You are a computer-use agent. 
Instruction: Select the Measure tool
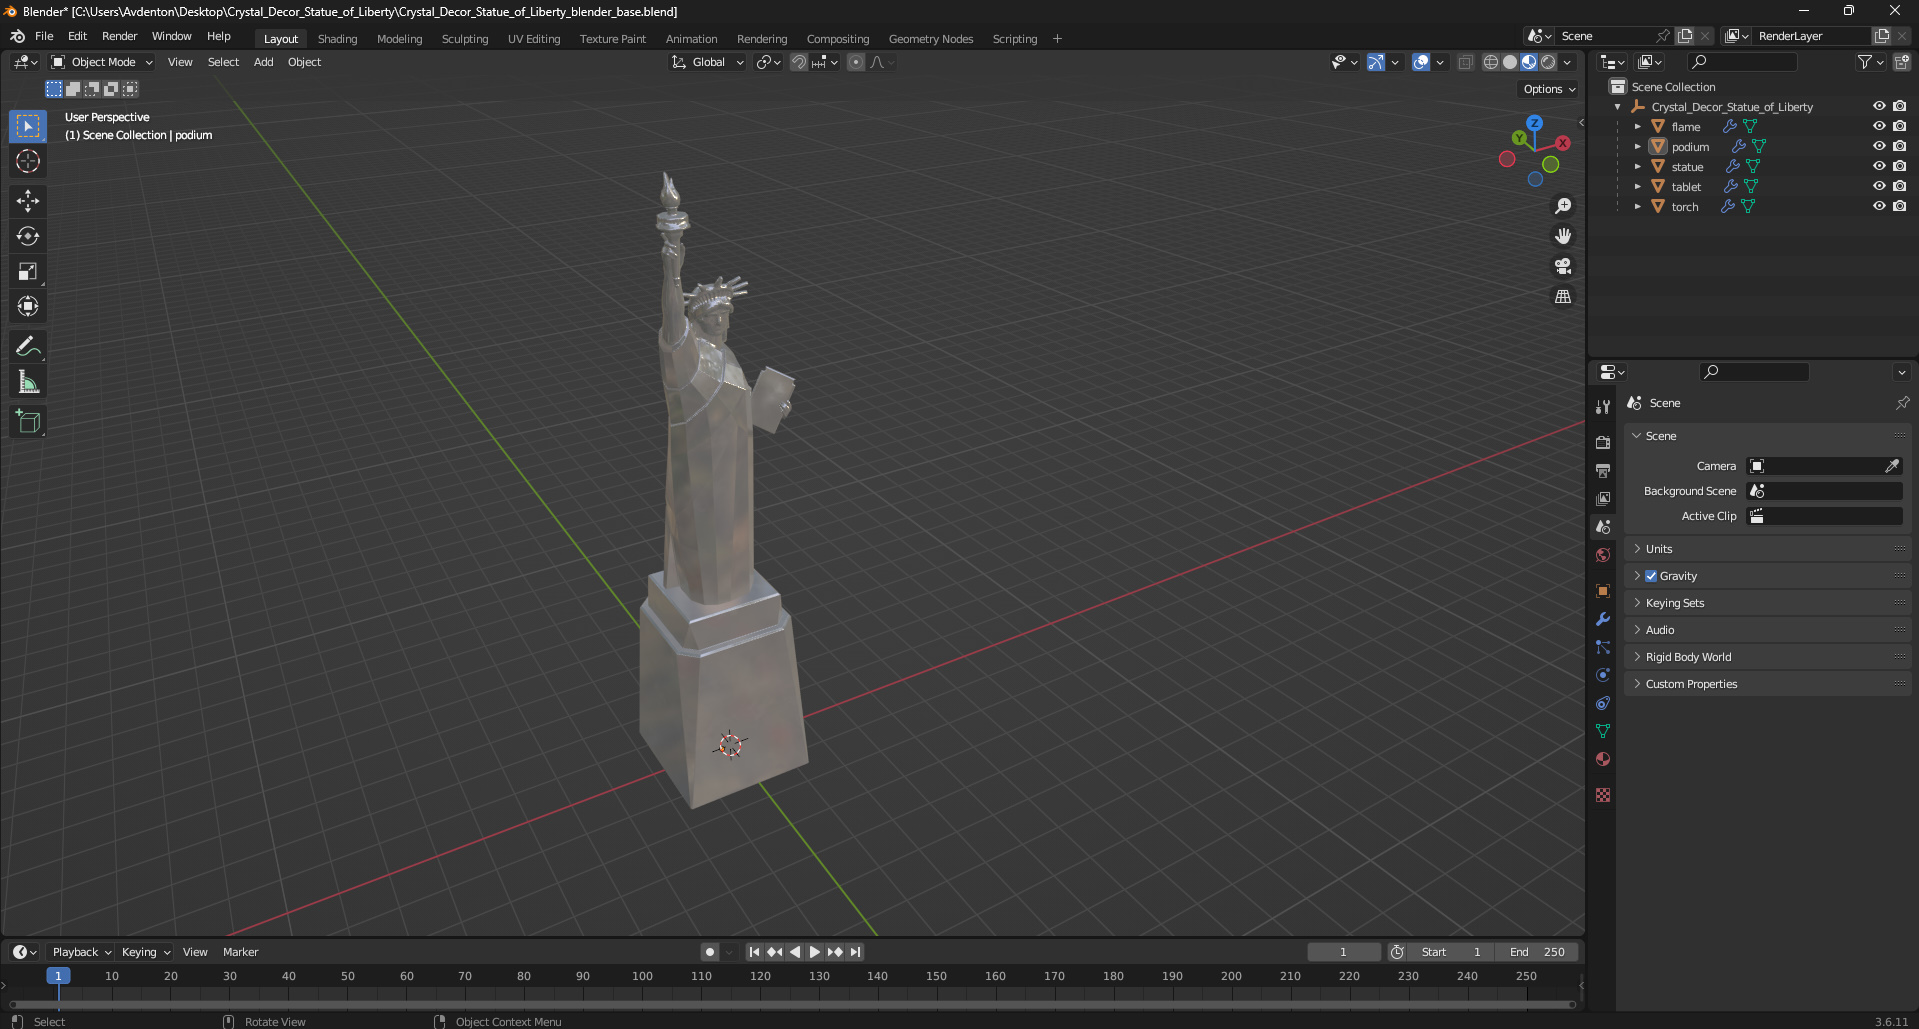click(28, 382)
